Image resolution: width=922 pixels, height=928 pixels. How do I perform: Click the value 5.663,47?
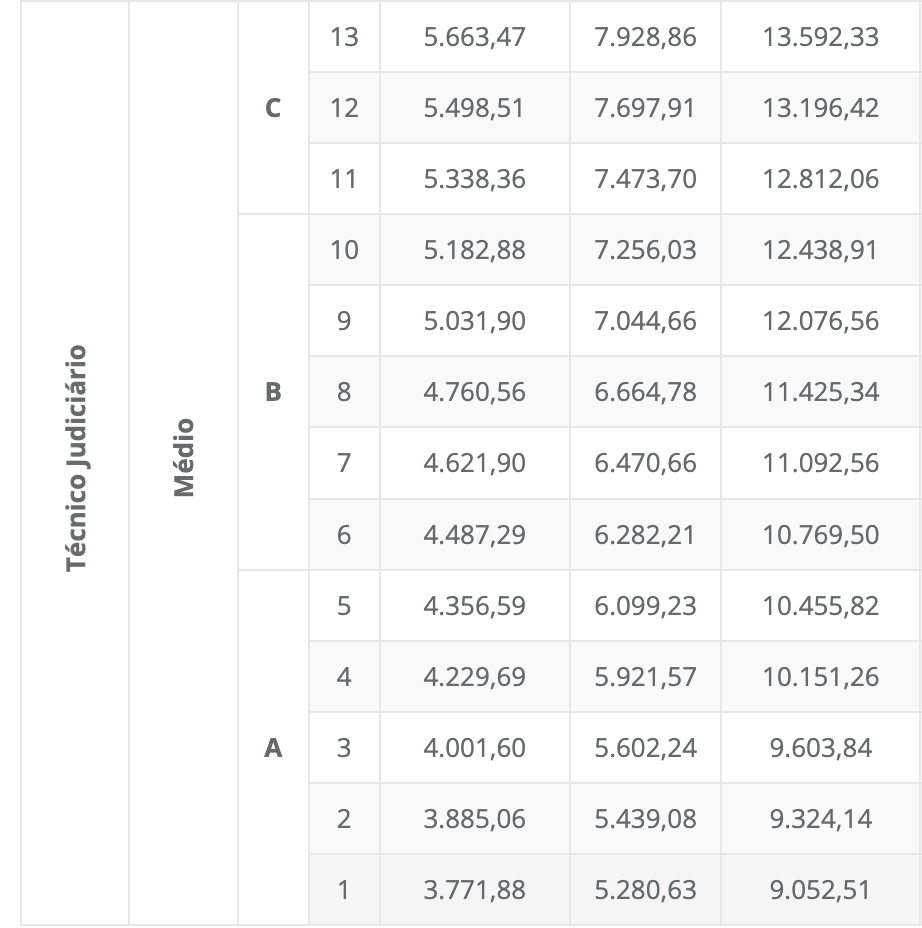[x=474, y=37]
